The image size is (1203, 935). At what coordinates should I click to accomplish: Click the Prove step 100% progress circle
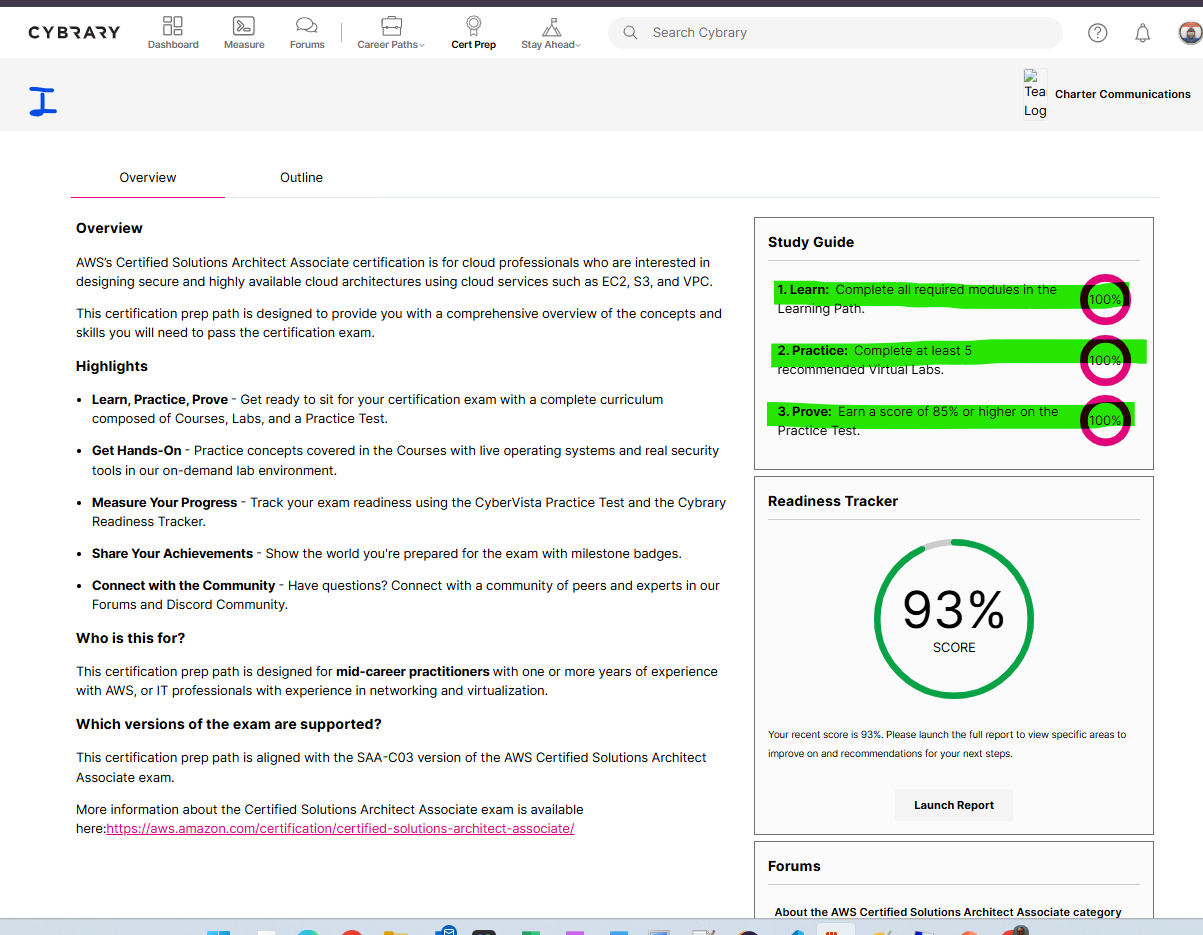pyautogui.click(x=1105, y=420)
